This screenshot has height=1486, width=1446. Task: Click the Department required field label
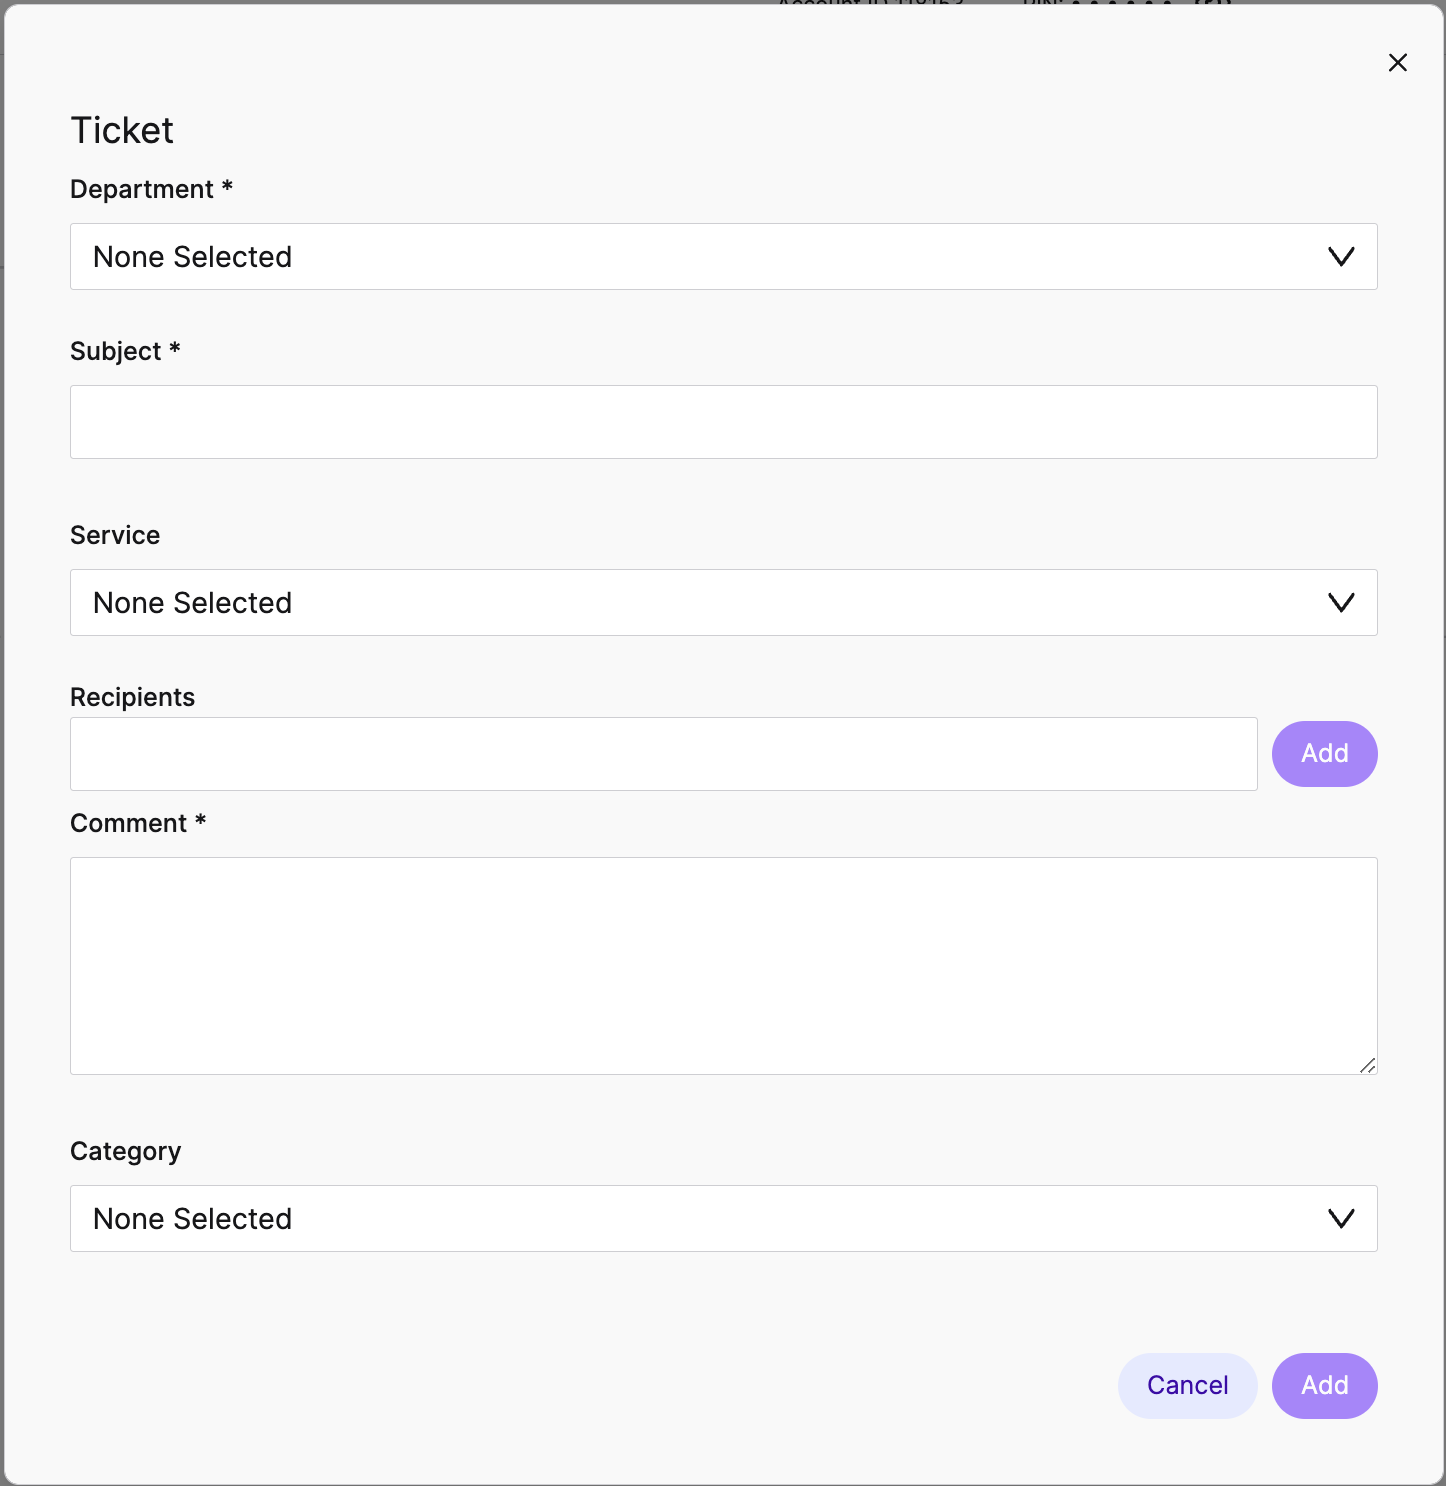pyautogui.click(x=151, y=189)
